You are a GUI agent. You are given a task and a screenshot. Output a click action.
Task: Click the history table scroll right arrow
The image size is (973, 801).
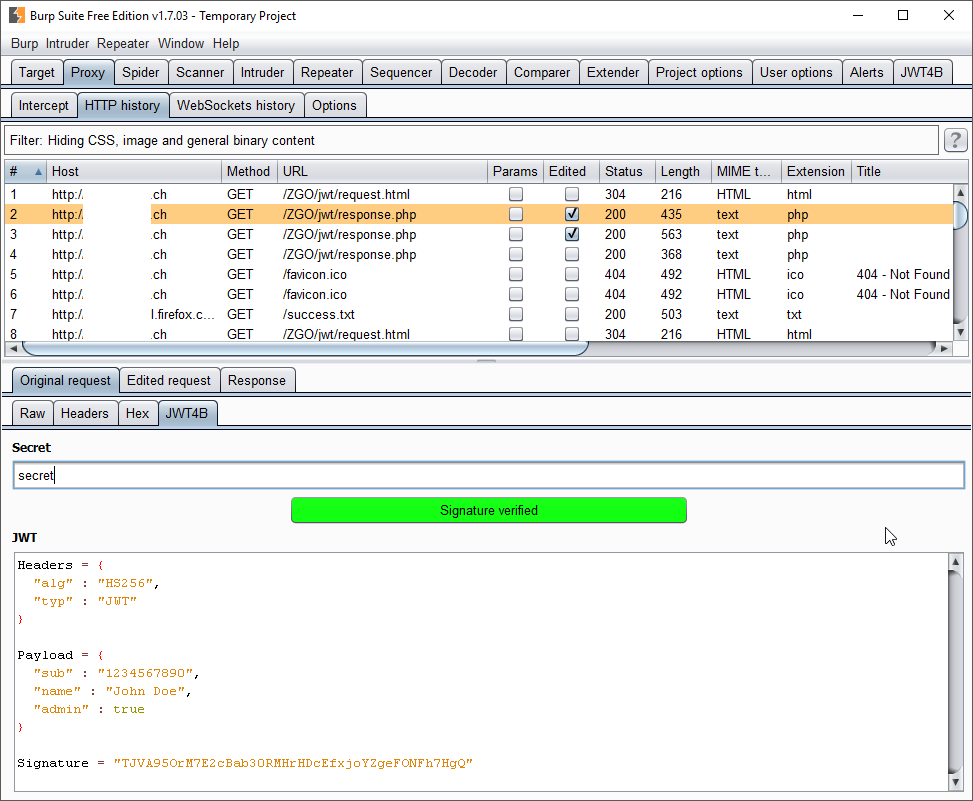(x=944, y=349)
